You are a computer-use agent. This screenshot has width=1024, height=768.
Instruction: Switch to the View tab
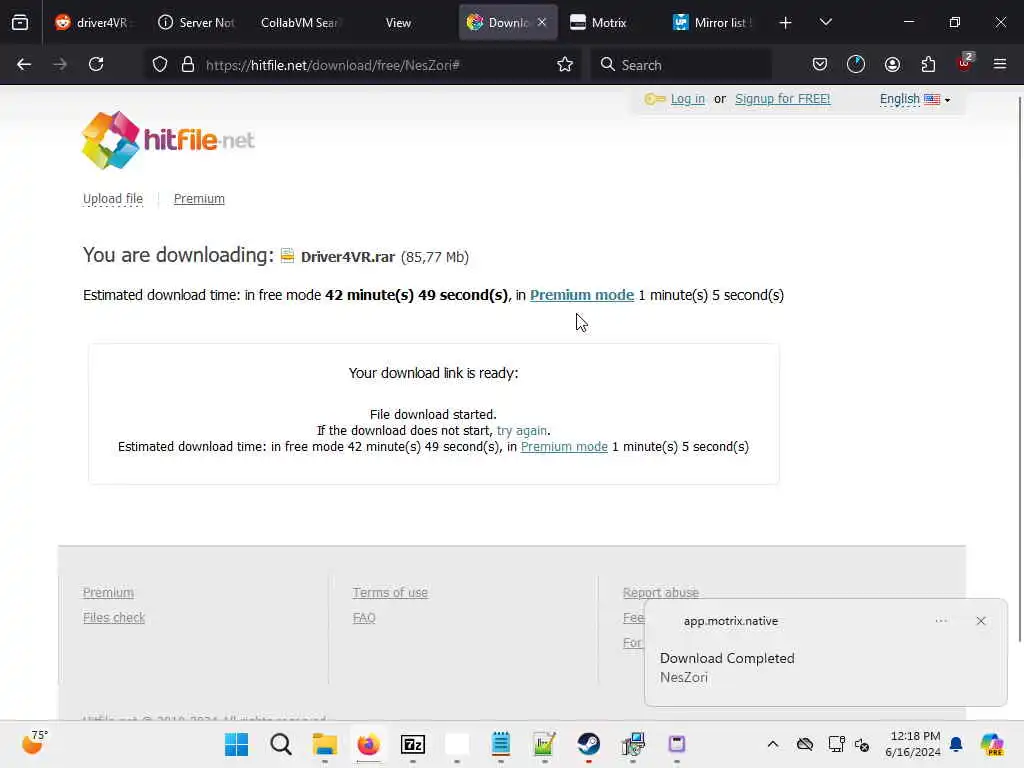tap(398, 23)
